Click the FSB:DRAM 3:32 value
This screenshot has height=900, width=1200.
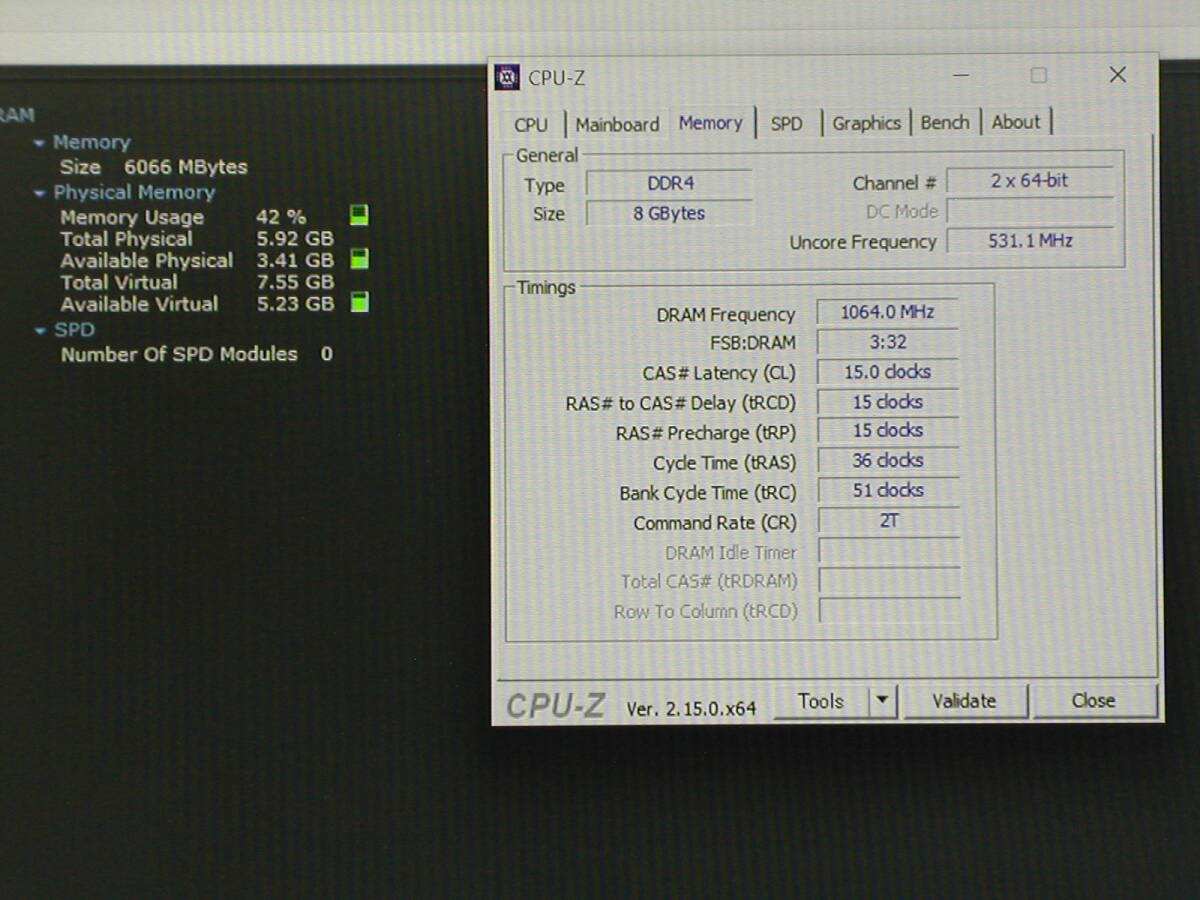(x=887, y=342)
